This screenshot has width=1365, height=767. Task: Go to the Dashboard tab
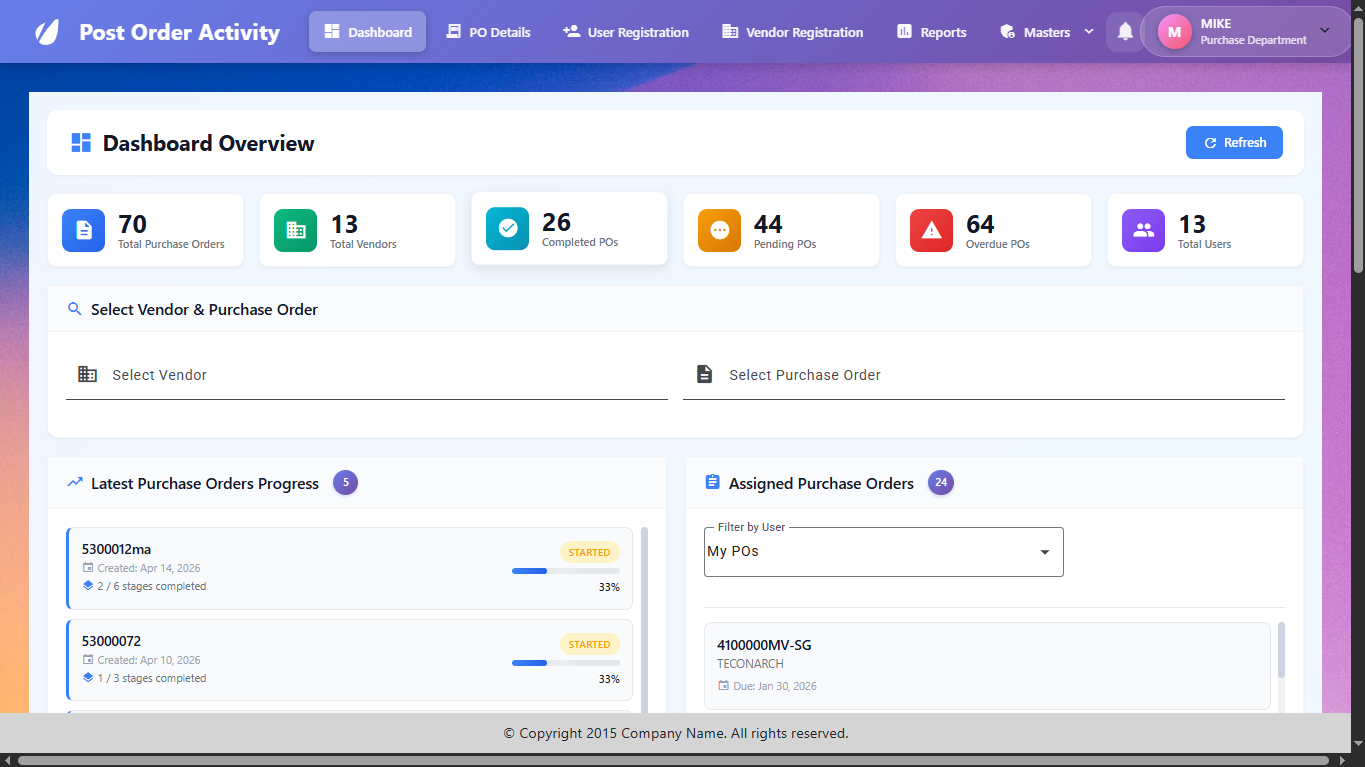[367, 32]
